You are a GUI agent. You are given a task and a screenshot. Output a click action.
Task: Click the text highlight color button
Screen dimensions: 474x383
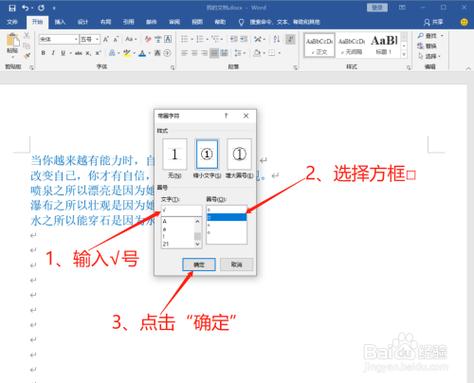pos(127,53)
